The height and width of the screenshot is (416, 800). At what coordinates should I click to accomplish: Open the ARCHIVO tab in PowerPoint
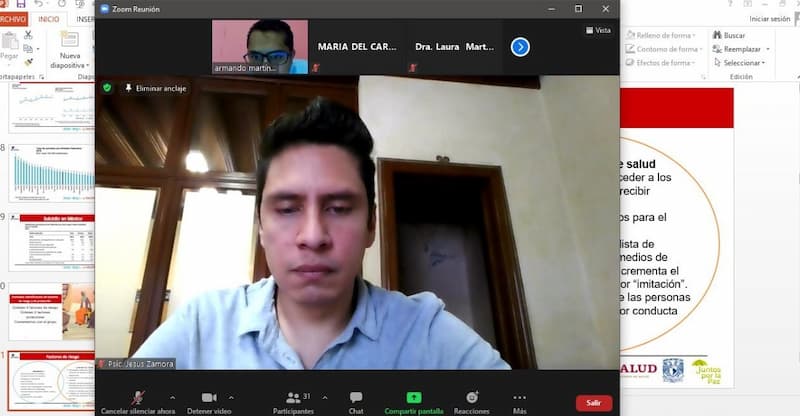(x=13, y=19)
